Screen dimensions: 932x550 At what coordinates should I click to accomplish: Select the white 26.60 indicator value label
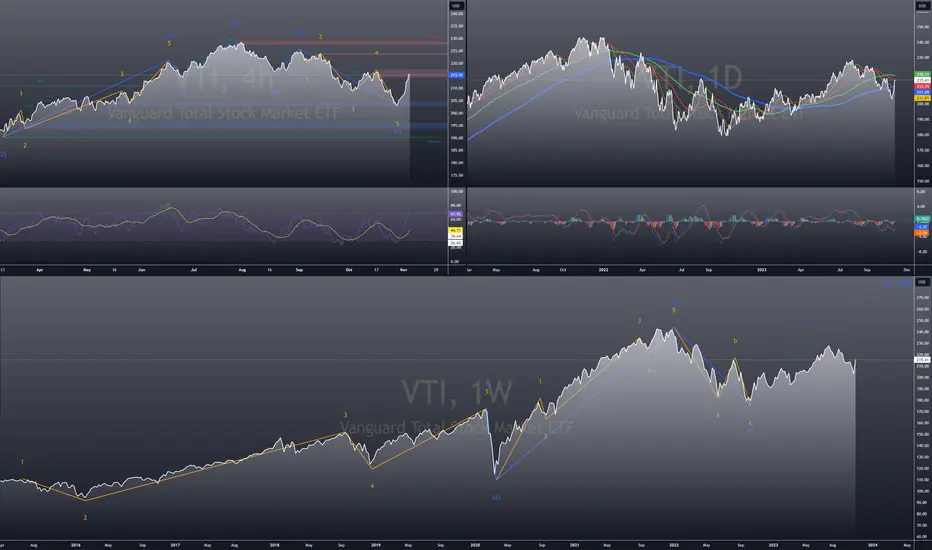[456, 243]
